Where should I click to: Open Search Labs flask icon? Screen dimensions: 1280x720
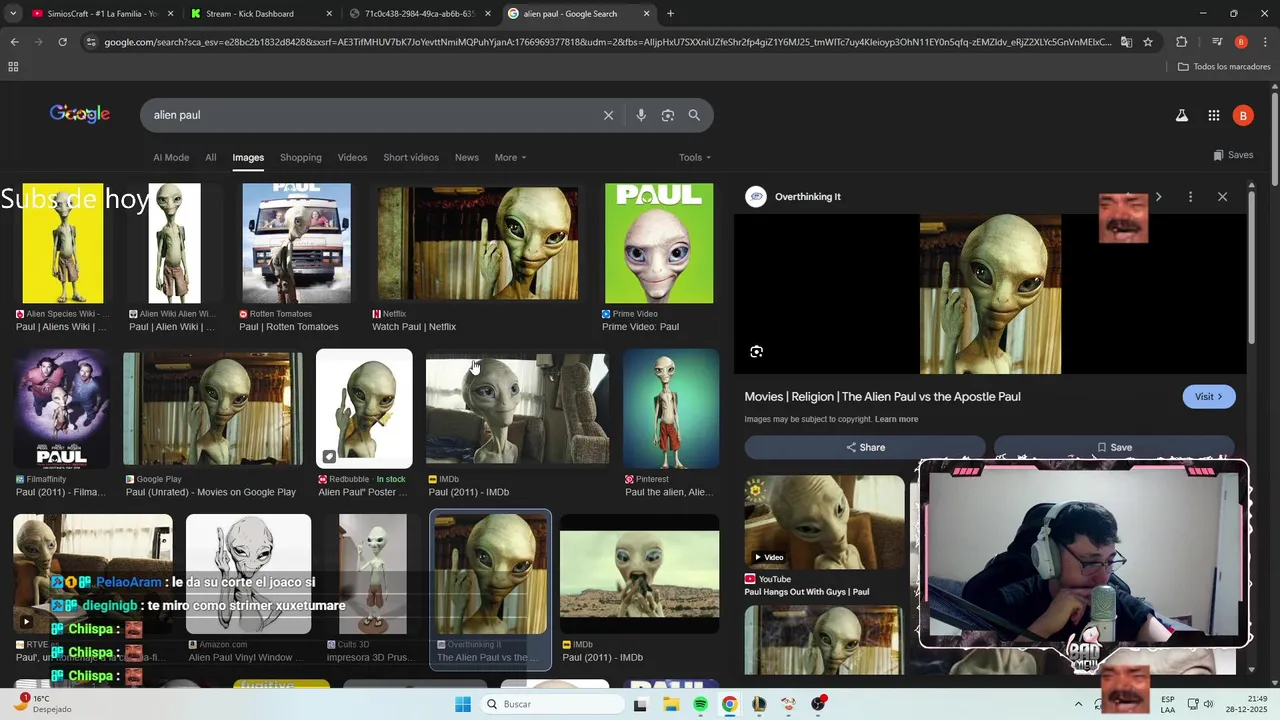[x=1182, y=116]
